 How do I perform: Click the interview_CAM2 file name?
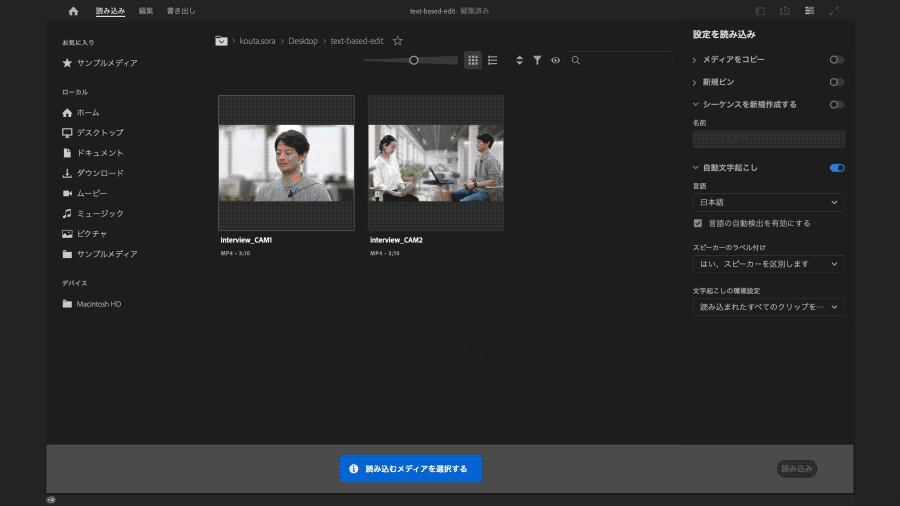click(x=396, y=240)
